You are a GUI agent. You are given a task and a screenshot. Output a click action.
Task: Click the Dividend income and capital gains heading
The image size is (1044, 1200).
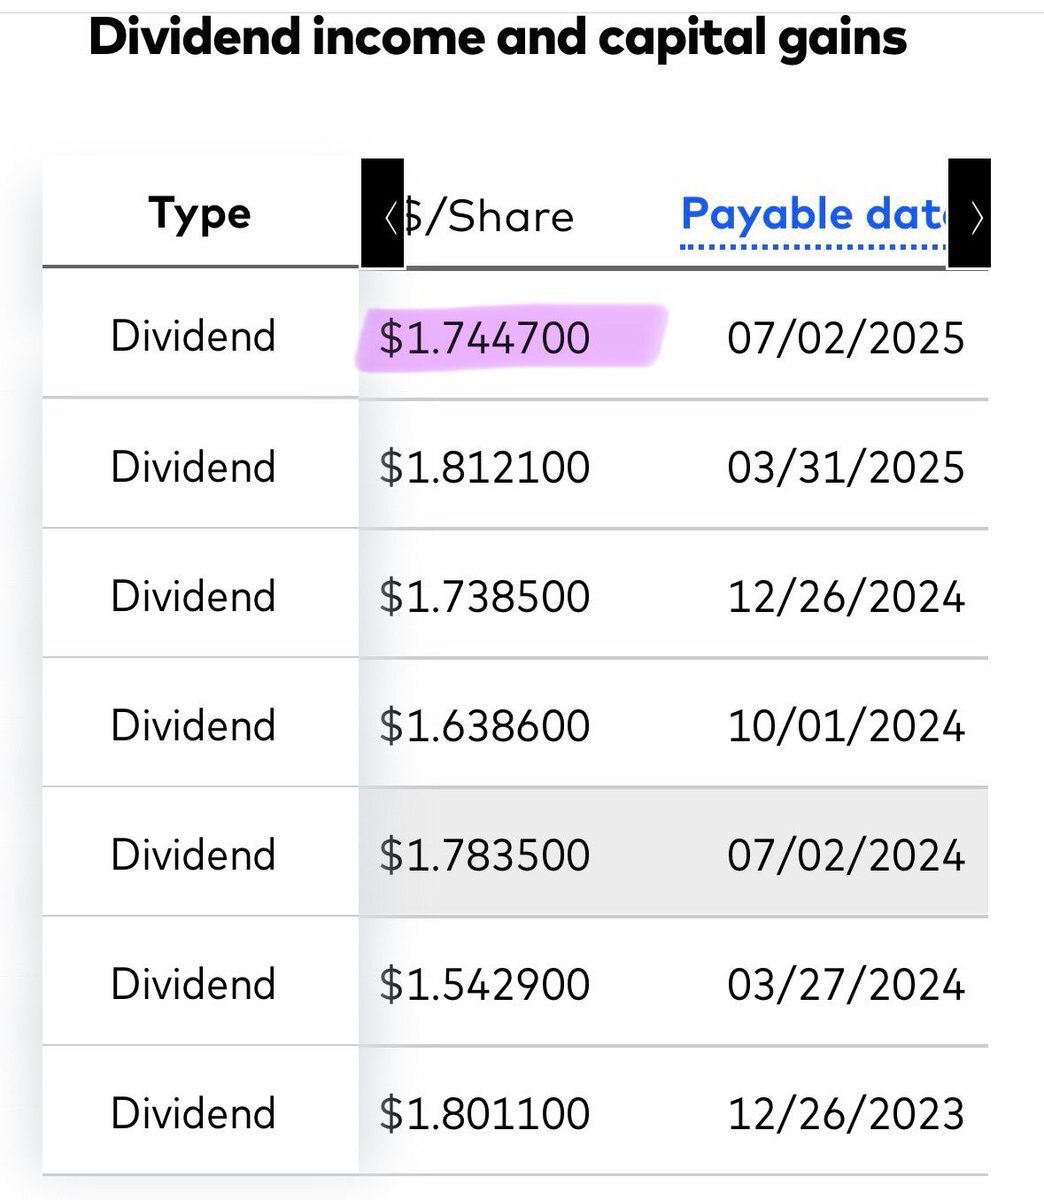click(498, 37)
